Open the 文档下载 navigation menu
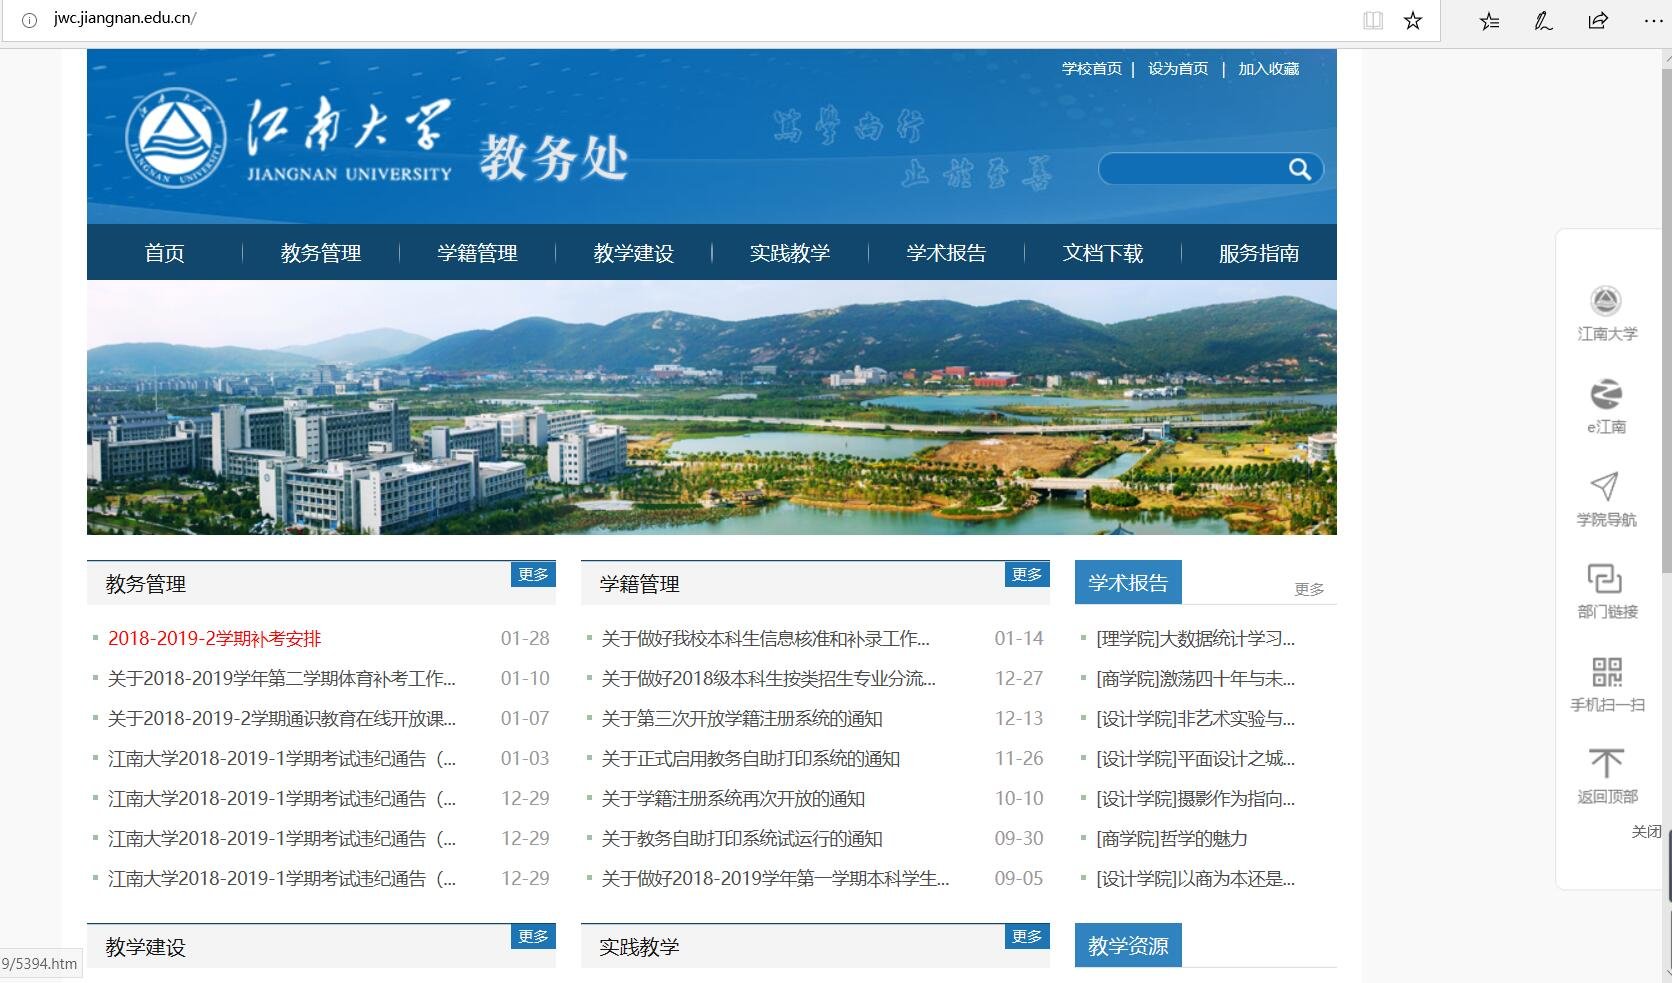Screen dimensions: 1672x983 (1105, 253)
